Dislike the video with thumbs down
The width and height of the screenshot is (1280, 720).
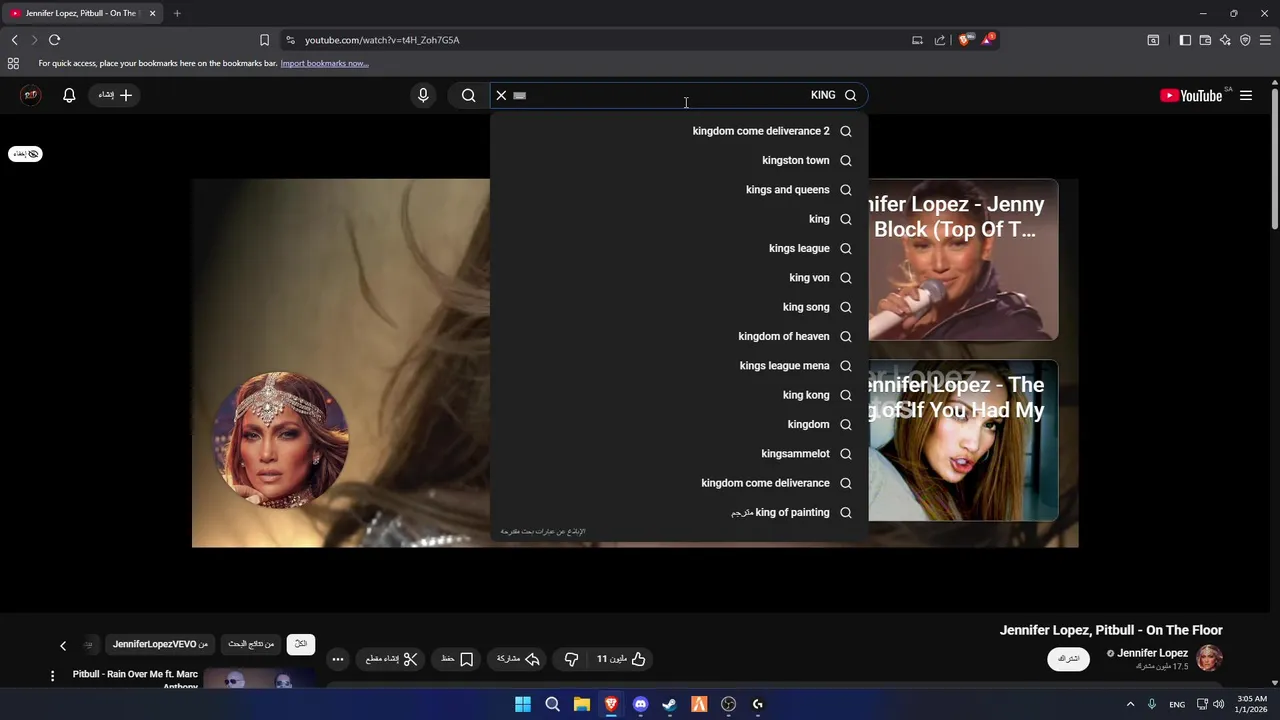[571, 659]
